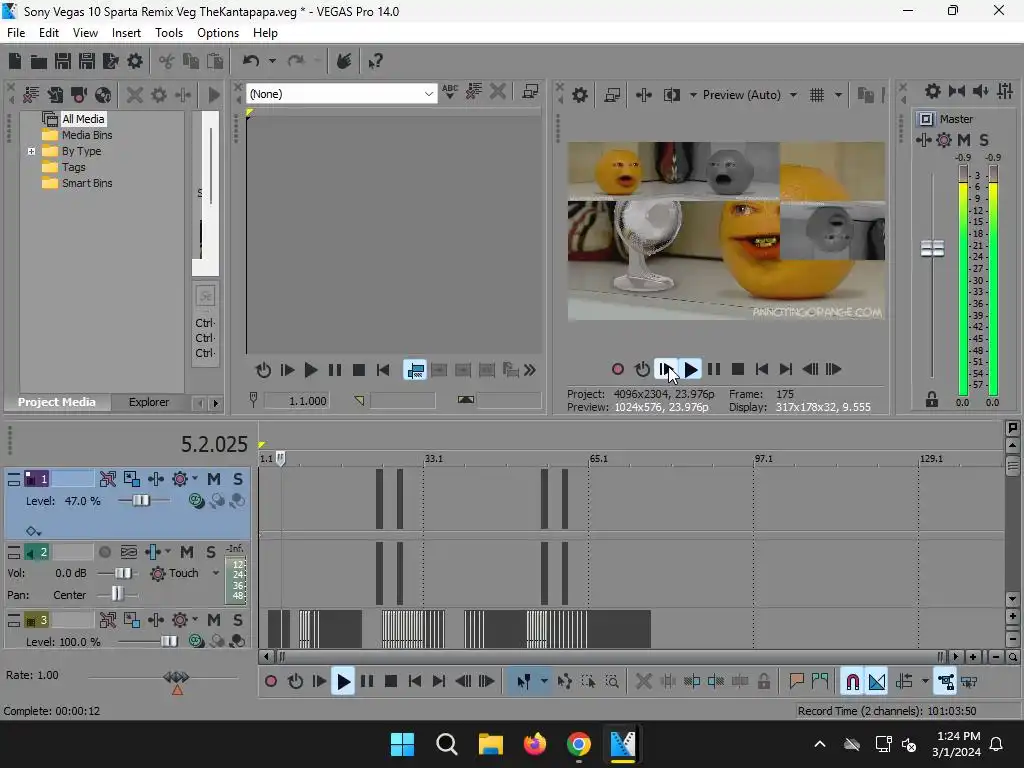Select the Normal edit tool in the timeline toolbar

[x=523, y=682]
